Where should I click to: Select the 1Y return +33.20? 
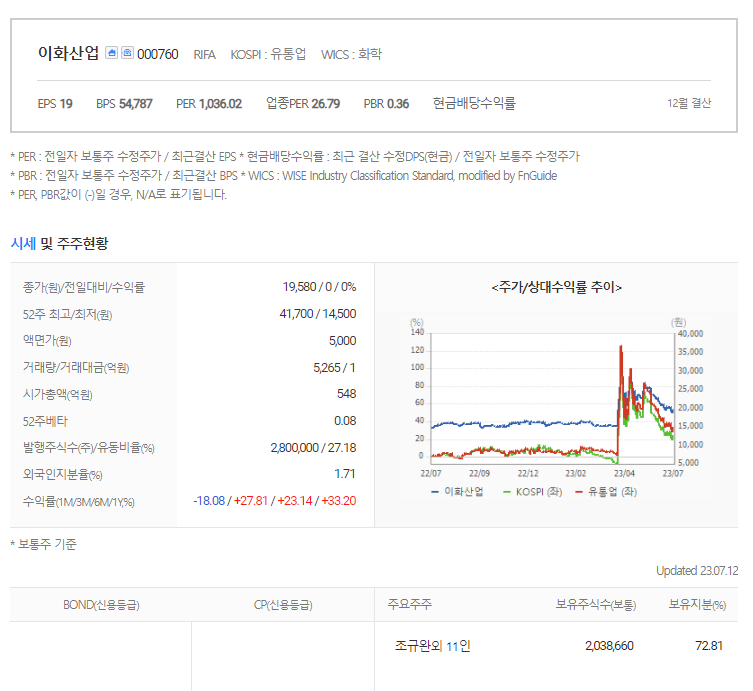(339, 501)
